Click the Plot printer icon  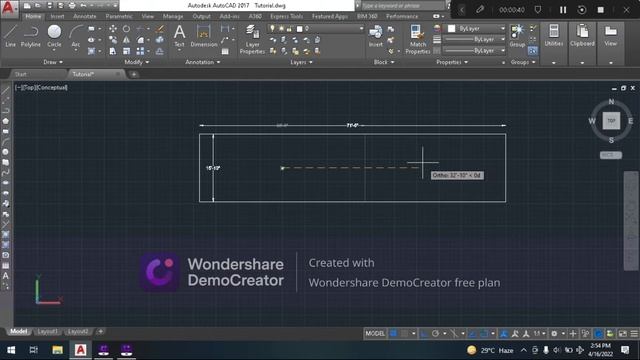pos(72,6)
